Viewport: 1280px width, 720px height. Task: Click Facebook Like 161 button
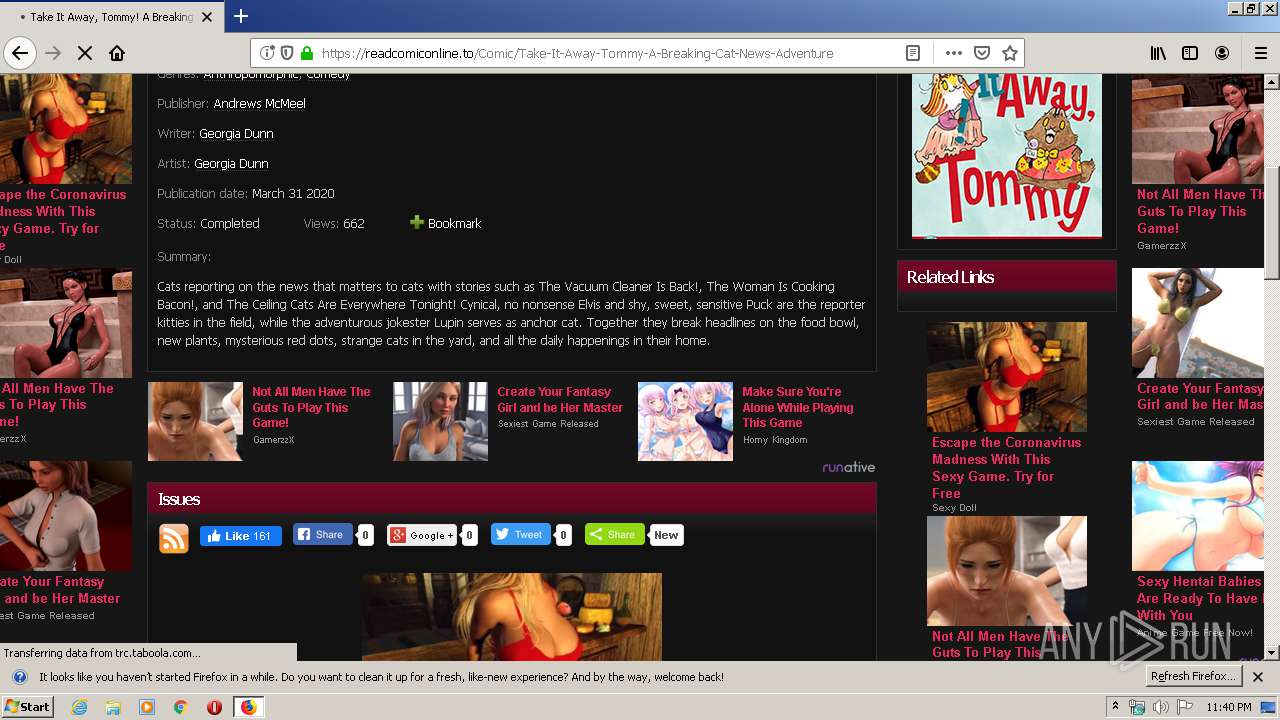point(241,536)
